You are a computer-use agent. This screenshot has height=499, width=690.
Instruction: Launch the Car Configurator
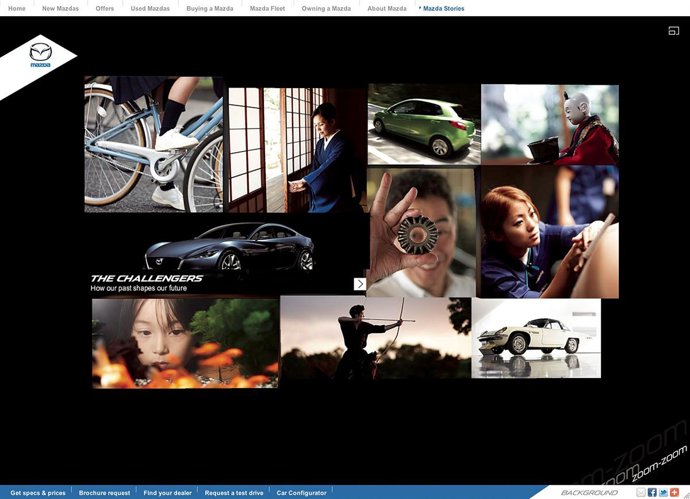pyautogui.click(x=302, y=493)
